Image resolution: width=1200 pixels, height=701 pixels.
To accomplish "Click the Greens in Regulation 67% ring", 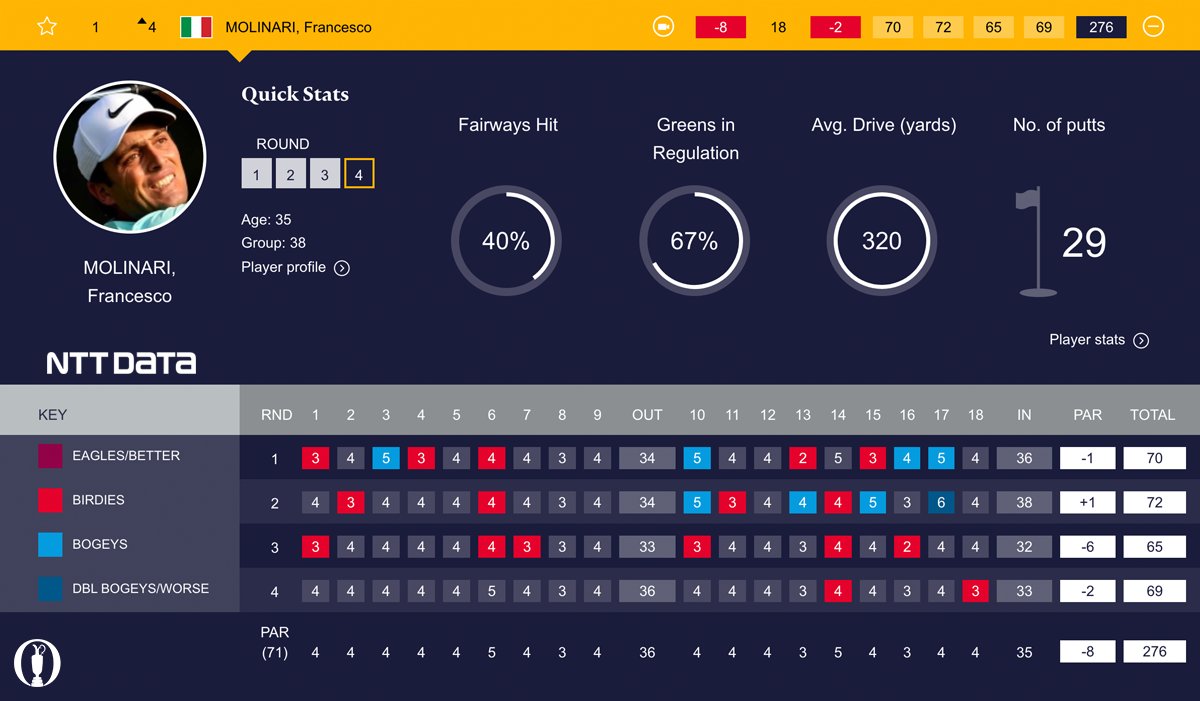I will pos(694,241).
